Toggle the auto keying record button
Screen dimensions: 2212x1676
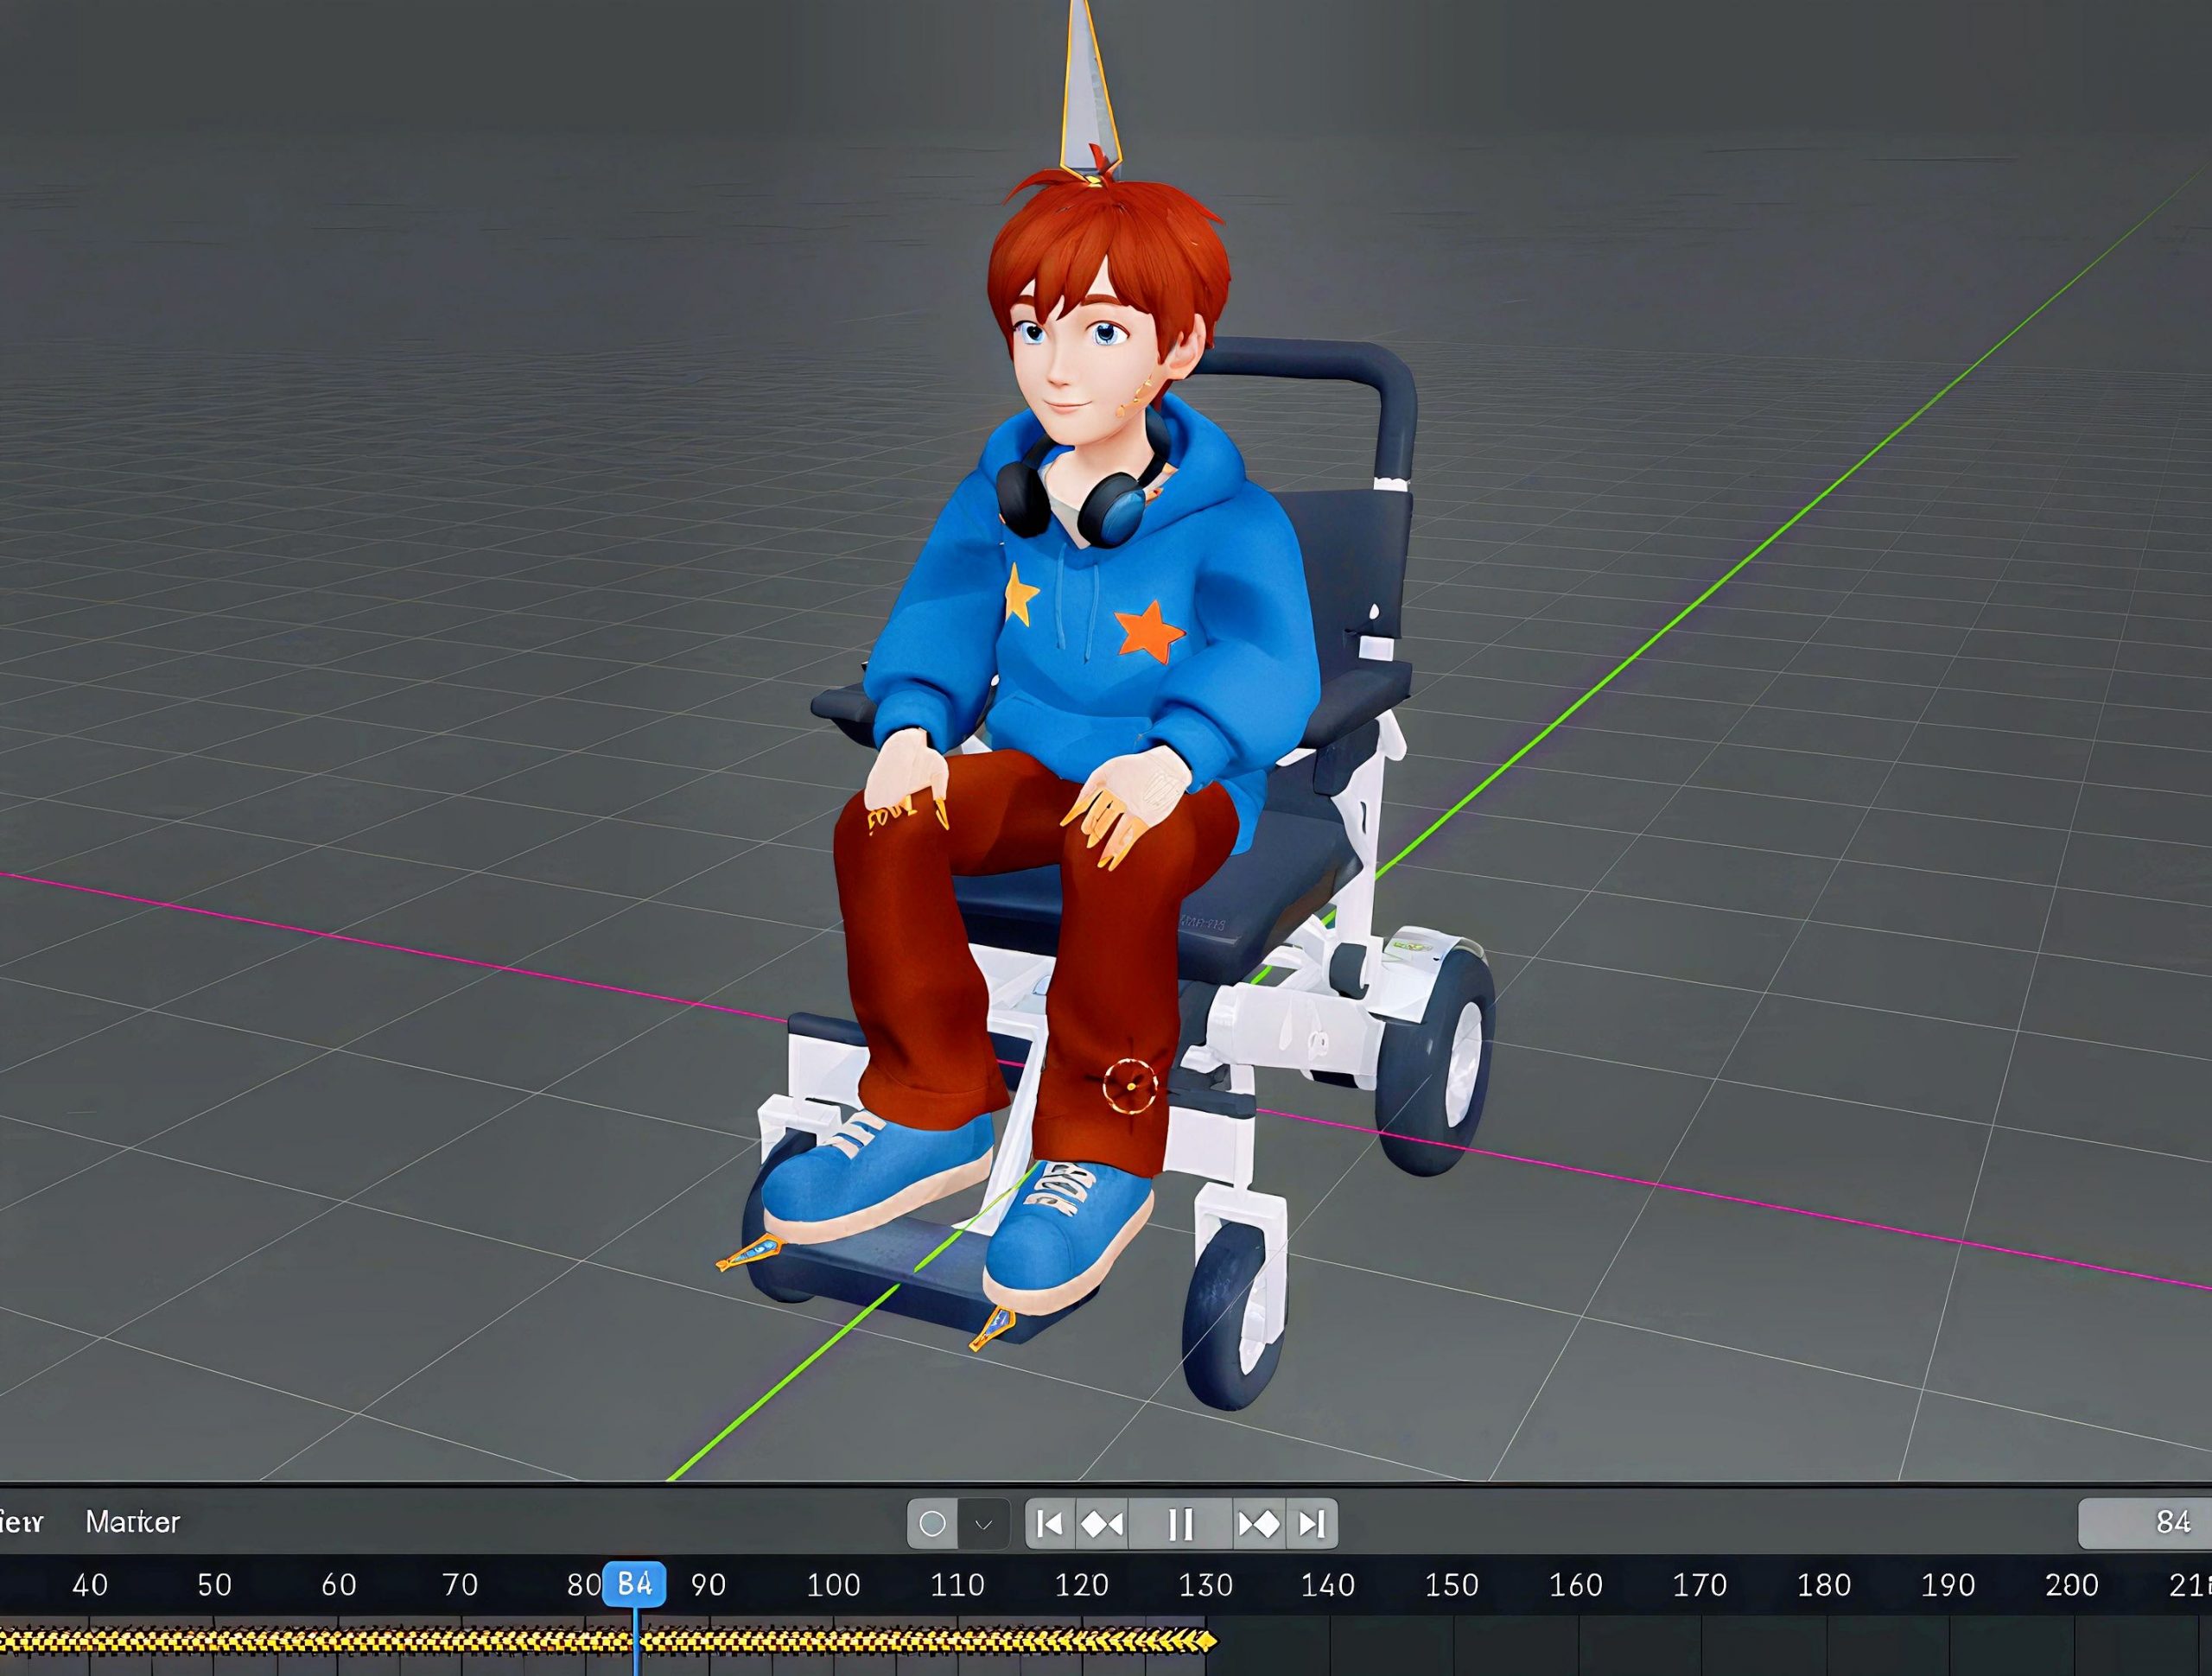[932, 1524]
